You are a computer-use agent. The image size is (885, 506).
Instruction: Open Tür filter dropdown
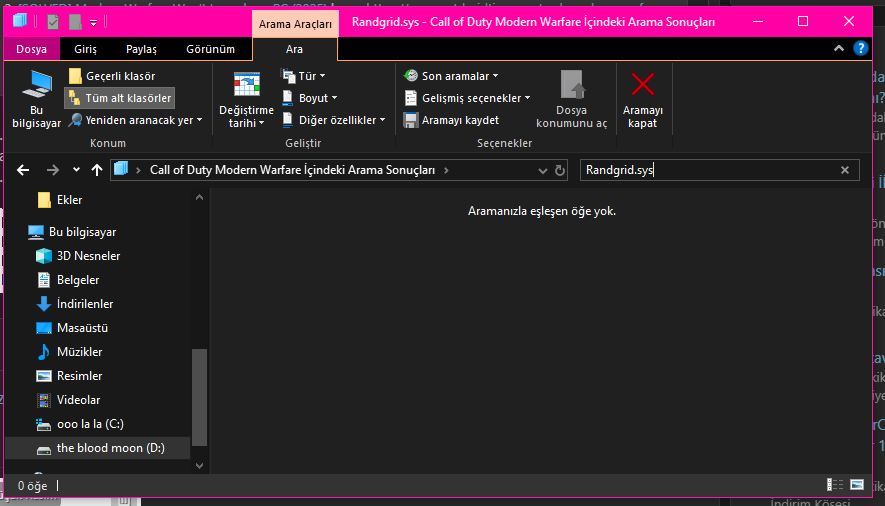pyautogui.click(x=304, y=76)
